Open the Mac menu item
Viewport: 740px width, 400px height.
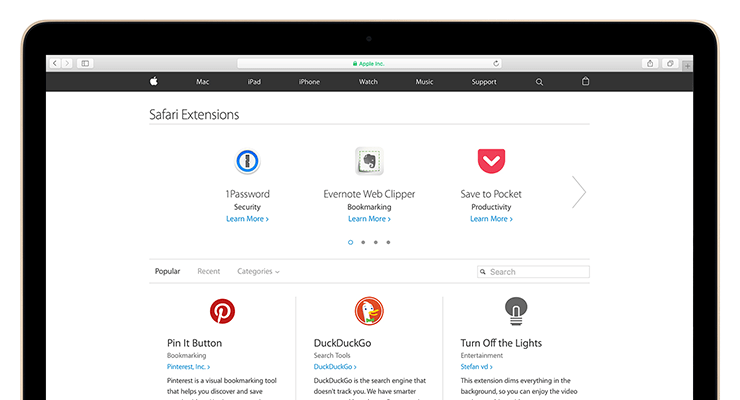pyautogui.click(x=202, y=82)
